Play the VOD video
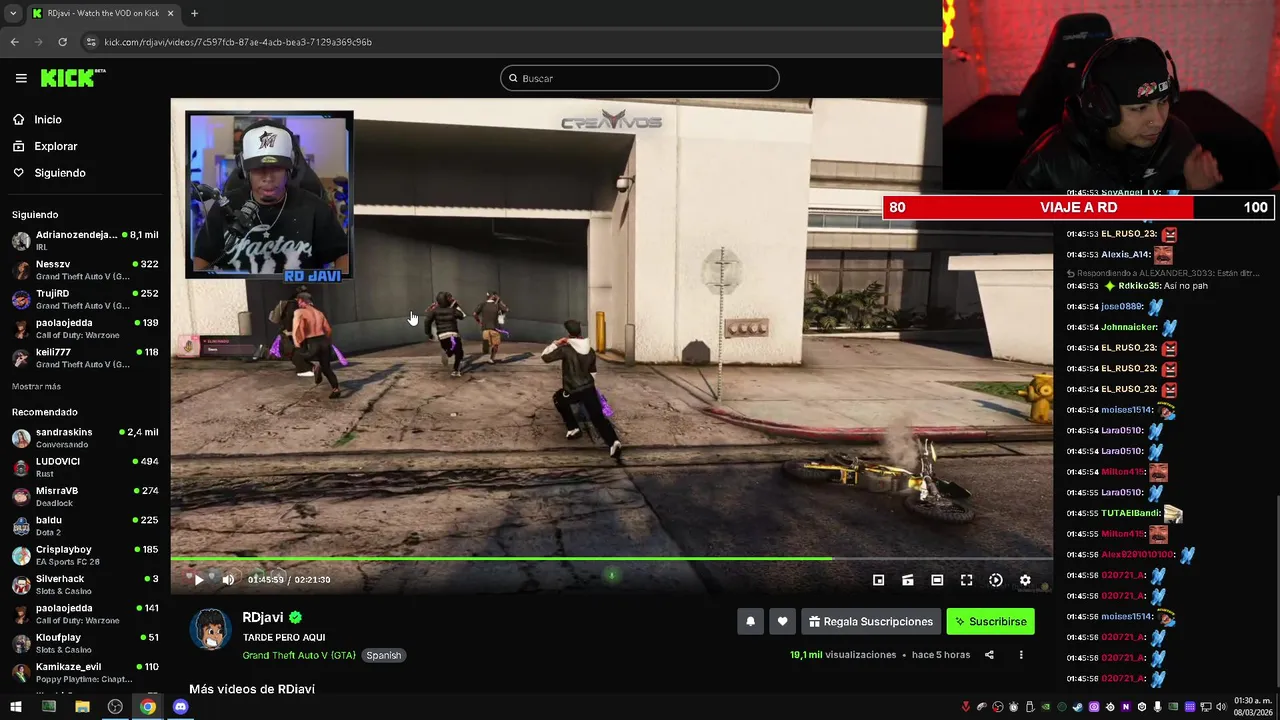This screenshot has height=720, width=1280. coord(199,580)
